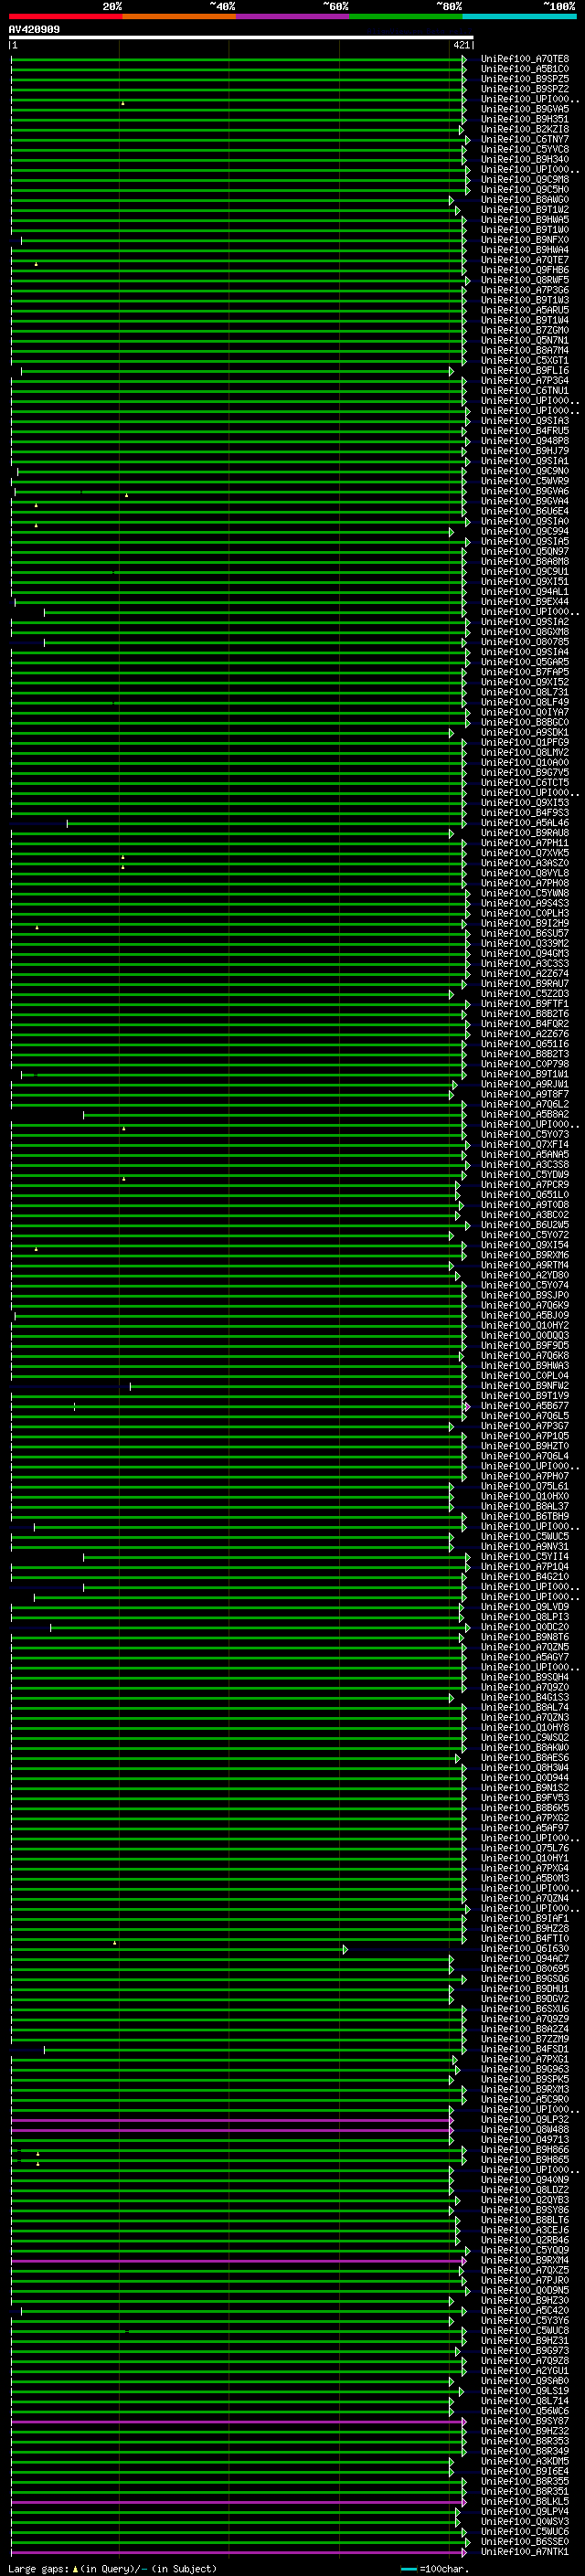The width and height of the screenshot is (585, 2576).
Task: Click the purple ~60% identity legend segment
Action: tap(292, 16)
